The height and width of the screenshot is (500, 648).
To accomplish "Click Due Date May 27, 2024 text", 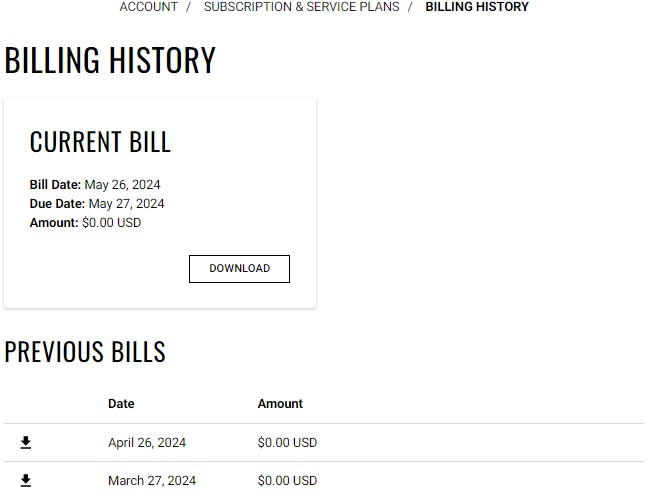I will (x=97, y=204).
